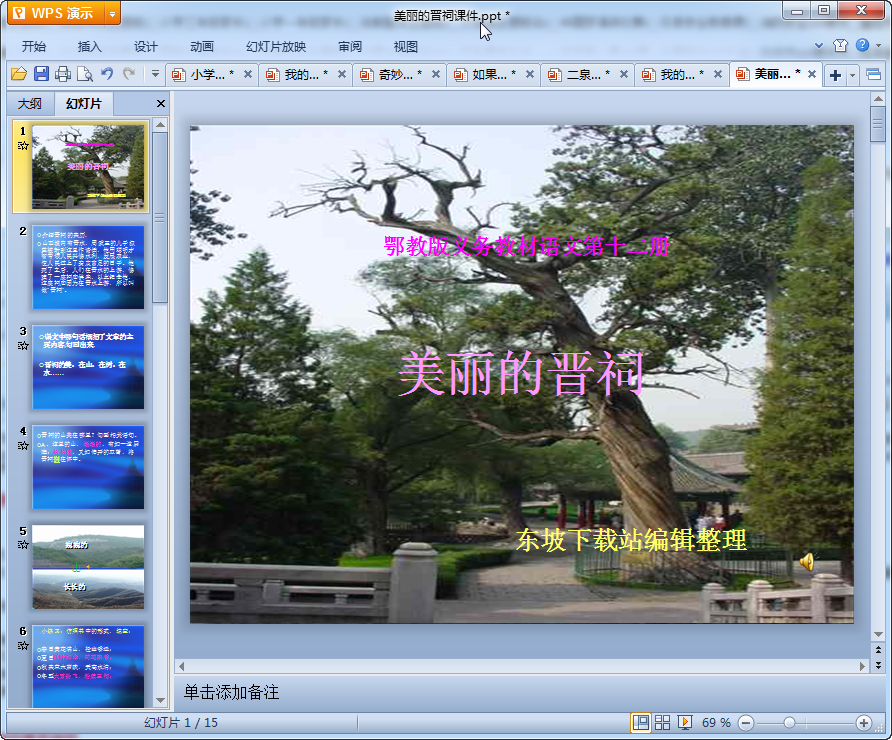Viewport: 892px width, 740px height.
Task: Click the window arrangement icon
Action: (873, 75)
